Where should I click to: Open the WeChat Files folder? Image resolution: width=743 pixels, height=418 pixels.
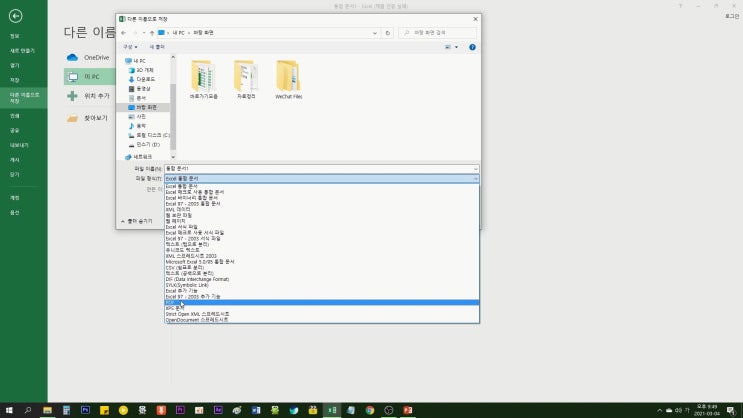pos(289,79)
